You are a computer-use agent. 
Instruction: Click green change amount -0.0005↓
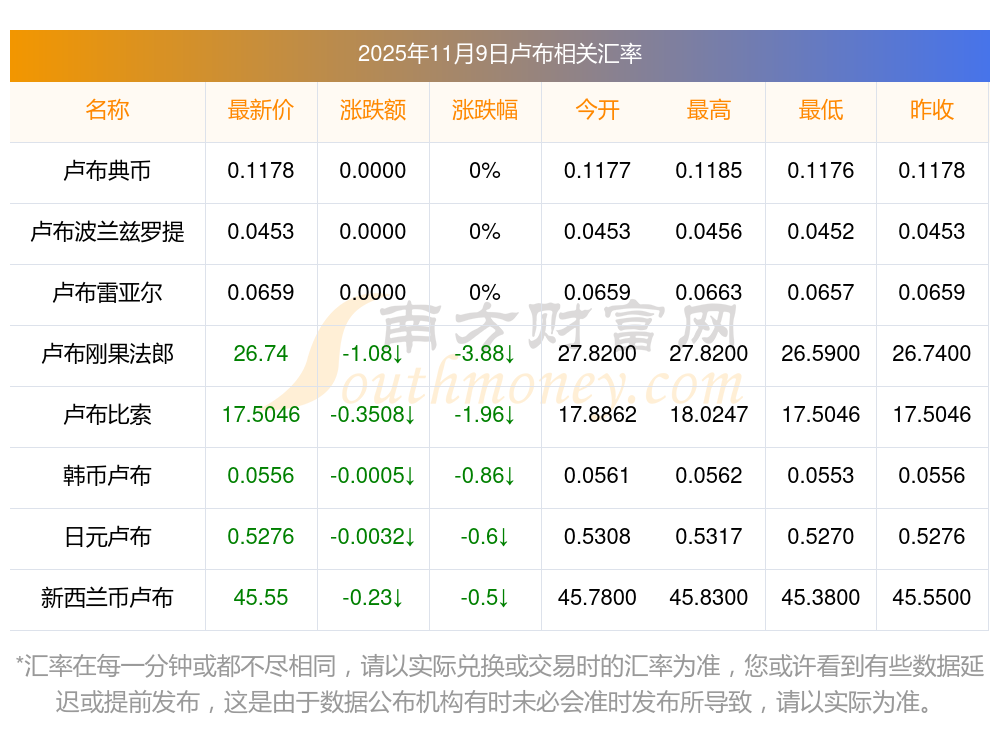[x=372, y=476]
